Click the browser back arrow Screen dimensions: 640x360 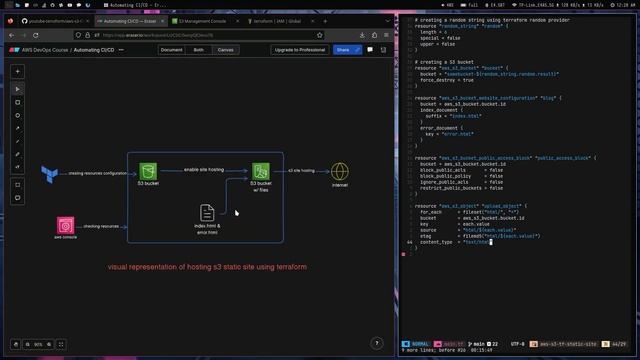[11, 35]
